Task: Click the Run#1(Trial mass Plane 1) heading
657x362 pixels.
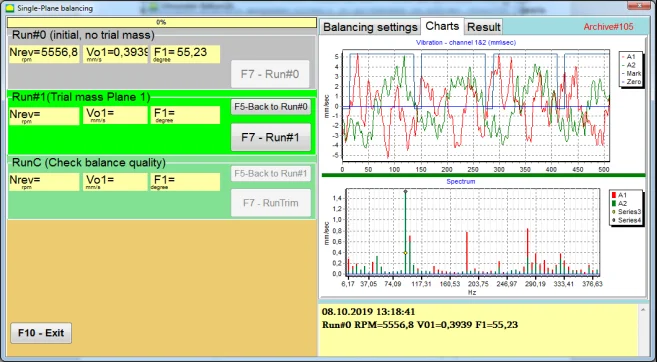Action: coord(81,97)
